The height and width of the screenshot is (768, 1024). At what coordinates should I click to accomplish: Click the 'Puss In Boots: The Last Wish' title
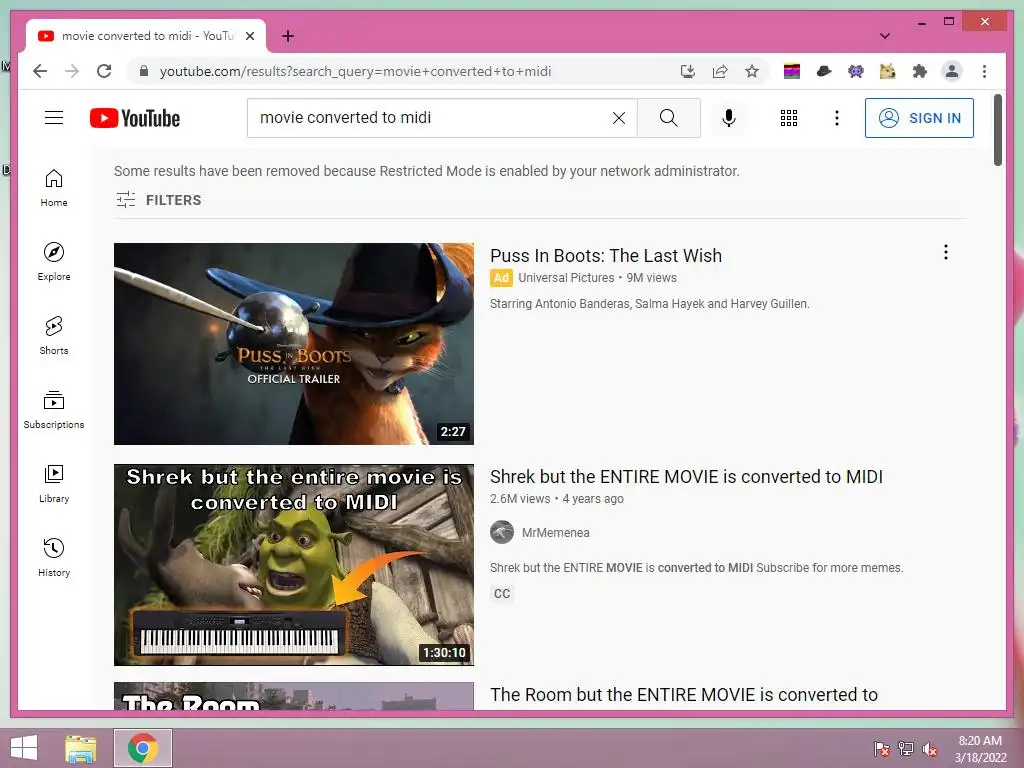(606, 255)
